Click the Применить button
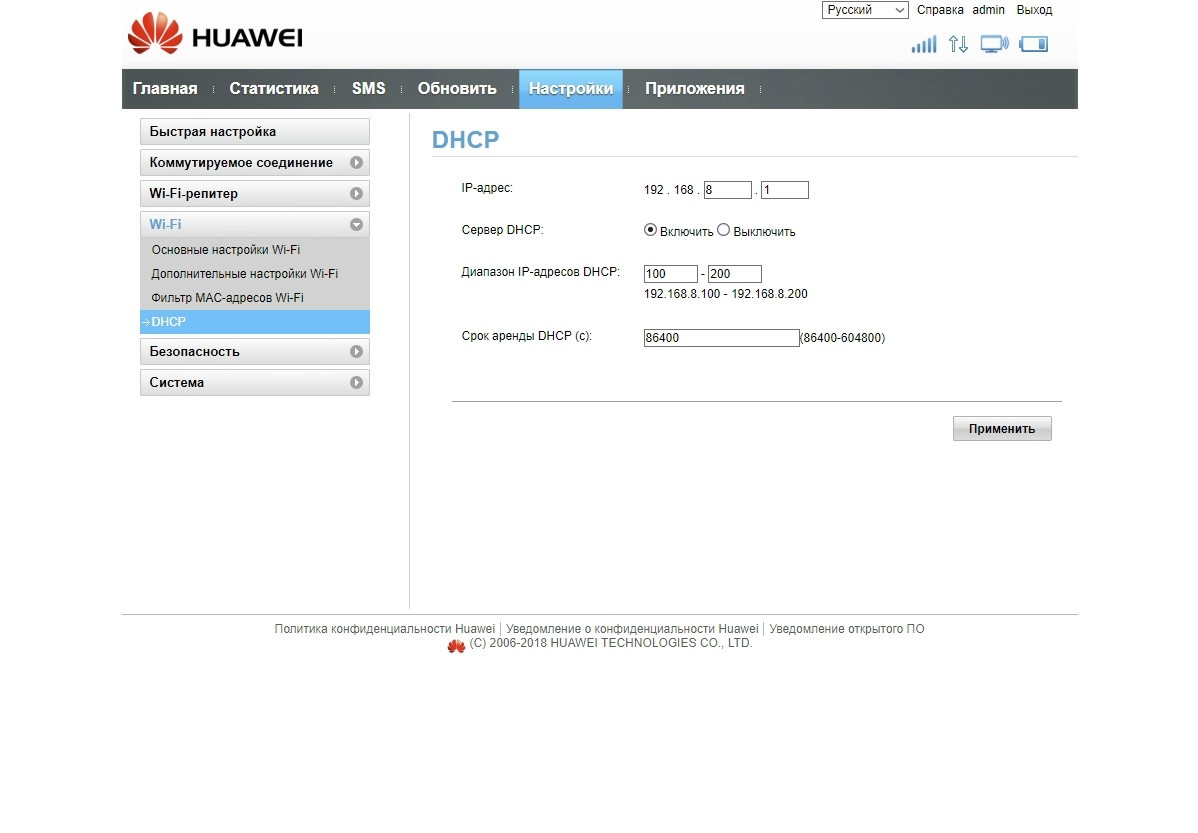The image size is (1198, 833). click(x=1002, y=429)
